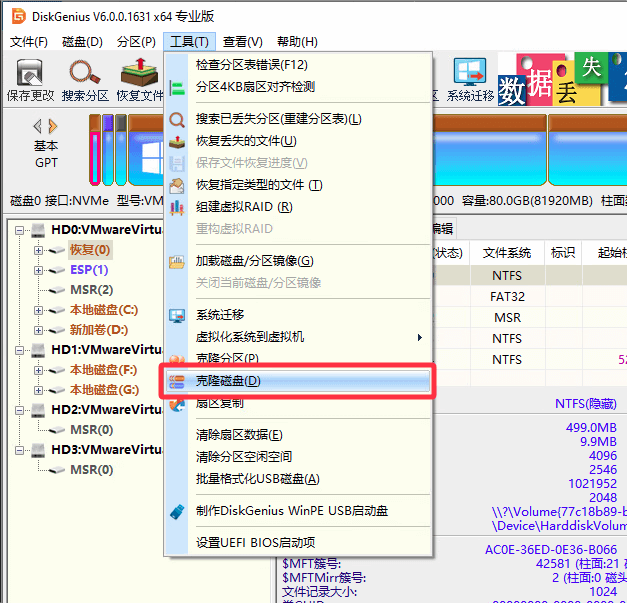This screenshot has width=627, height=603.
Task: Open the 恢复文件 recover files toolbar icon
Action: tap(140, 80)
